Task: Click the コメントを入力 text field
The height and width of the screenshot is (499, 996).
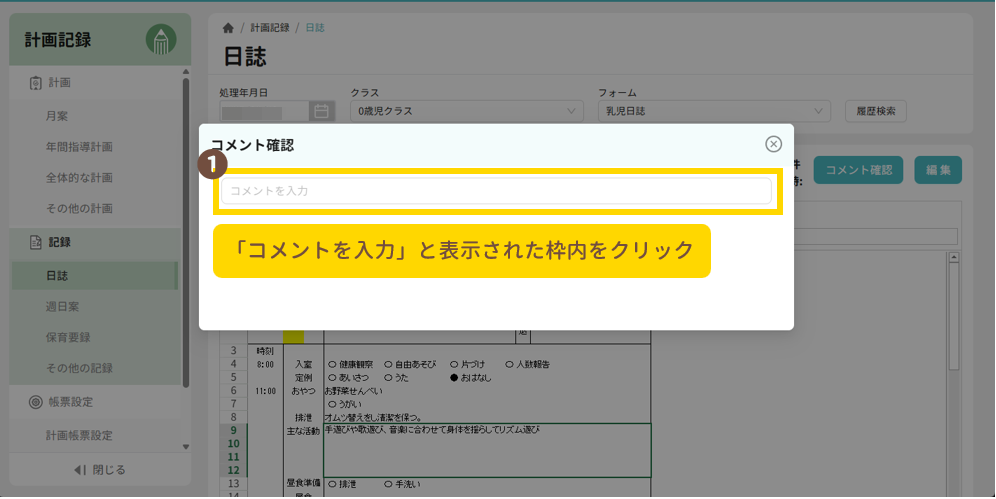Action: pyautogui.click(x=496, y=191)
